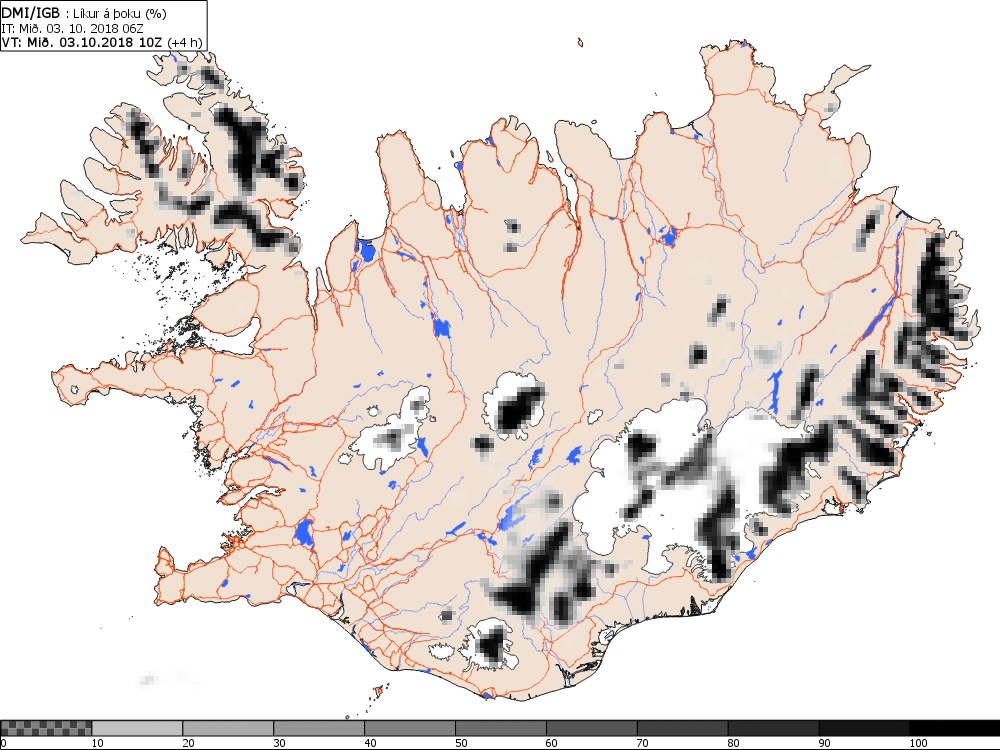The height and width of the screenshot is (750, 1000).
Task: Click the legend value '60'
Action: coord(552,743)
